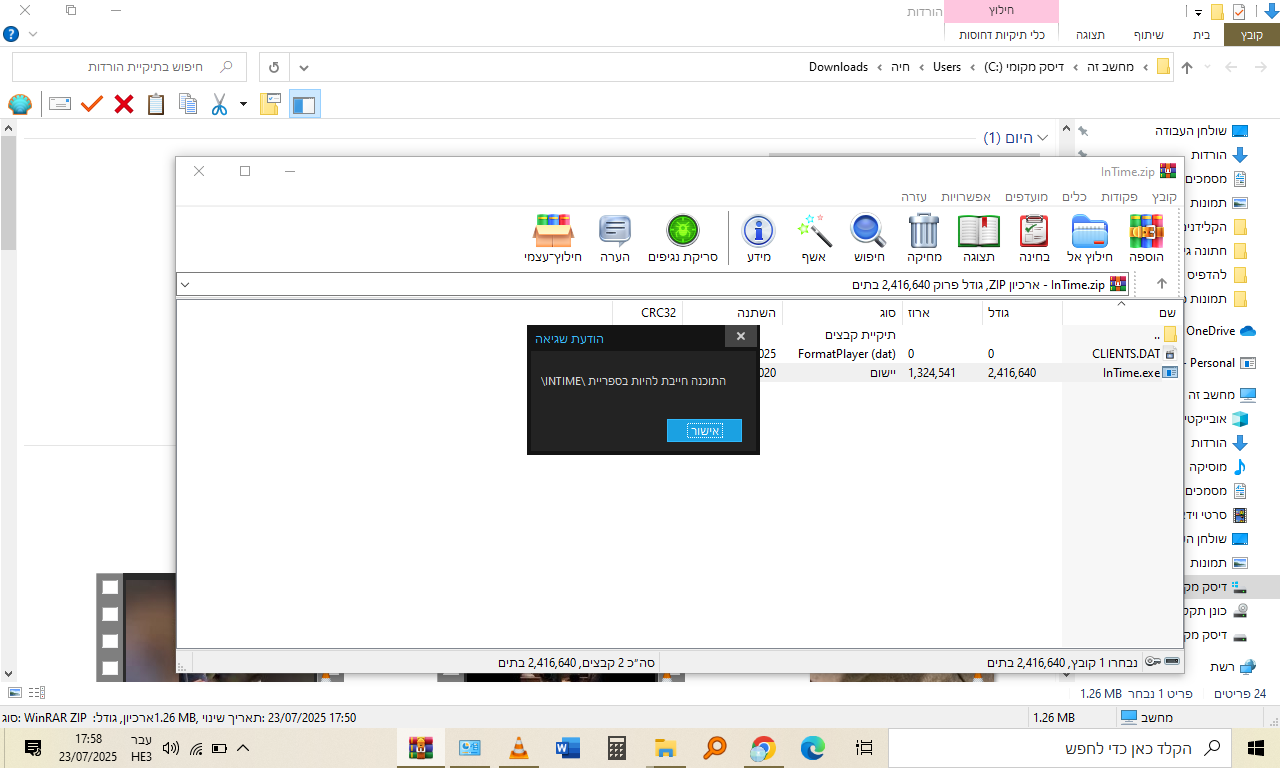Close the הודעת שגיאה error dialog
The width and height of the screenshot is (1280, 768).
click(740, 337)
